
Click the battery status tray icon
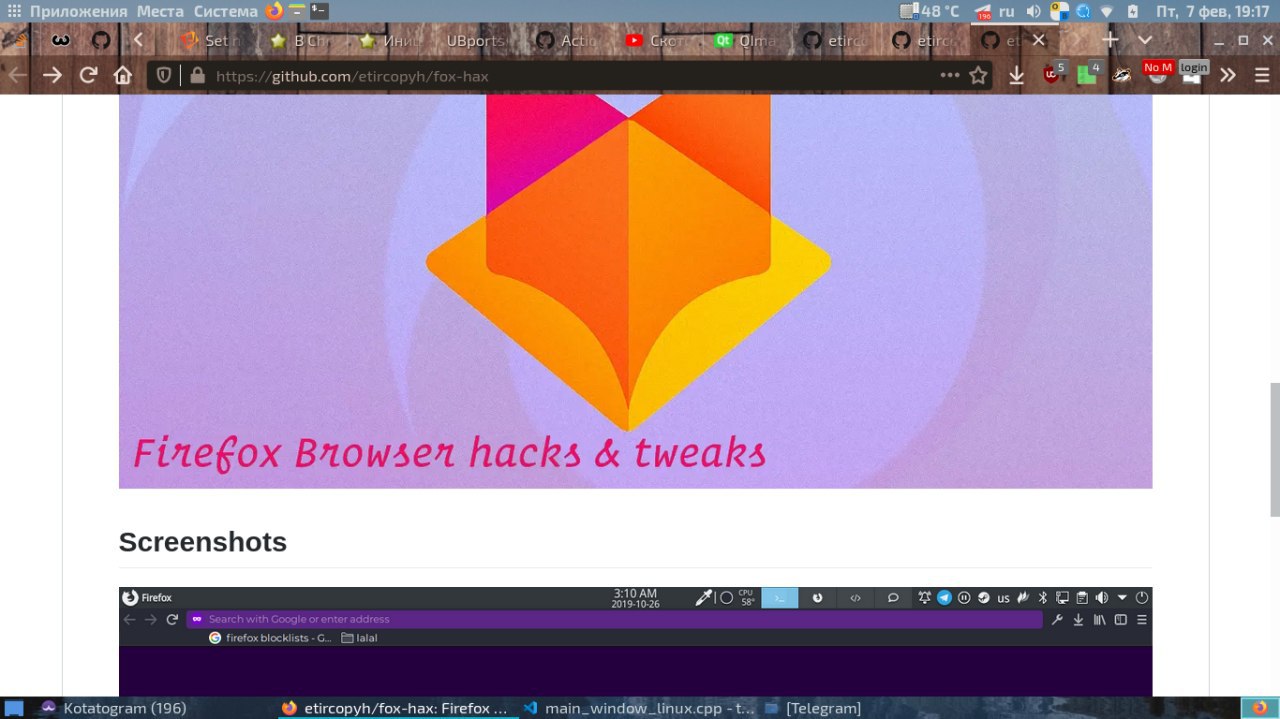[1132, 11]
